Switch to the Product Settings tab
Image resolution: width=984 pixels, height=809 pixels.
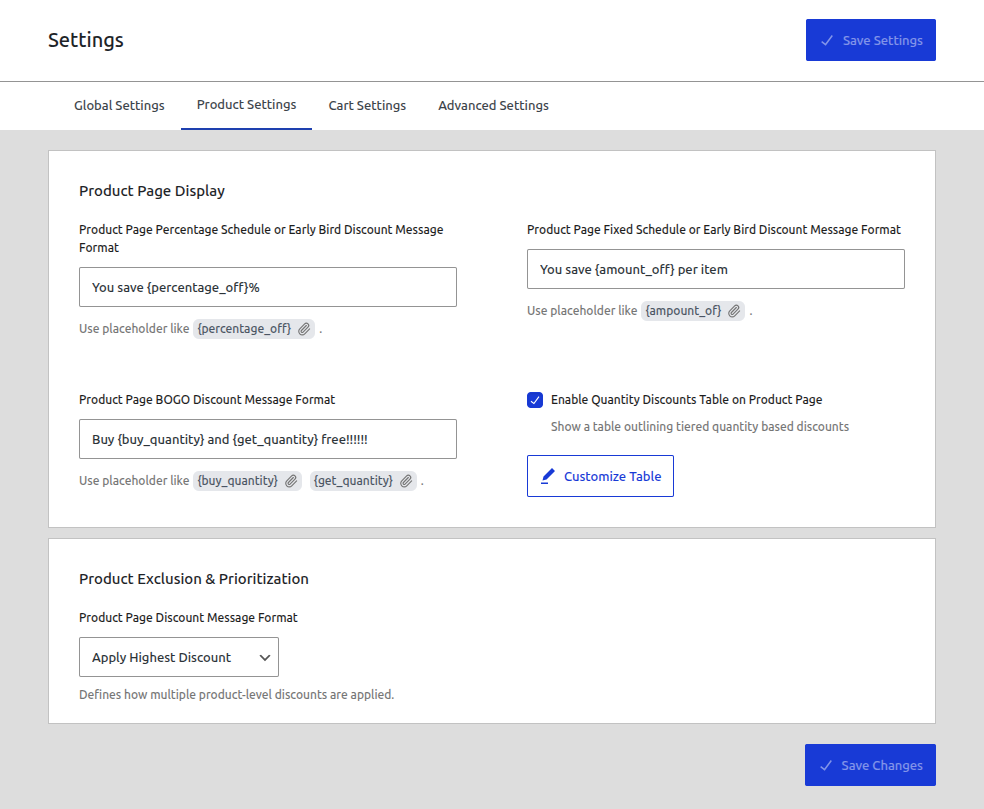[246, 104]
